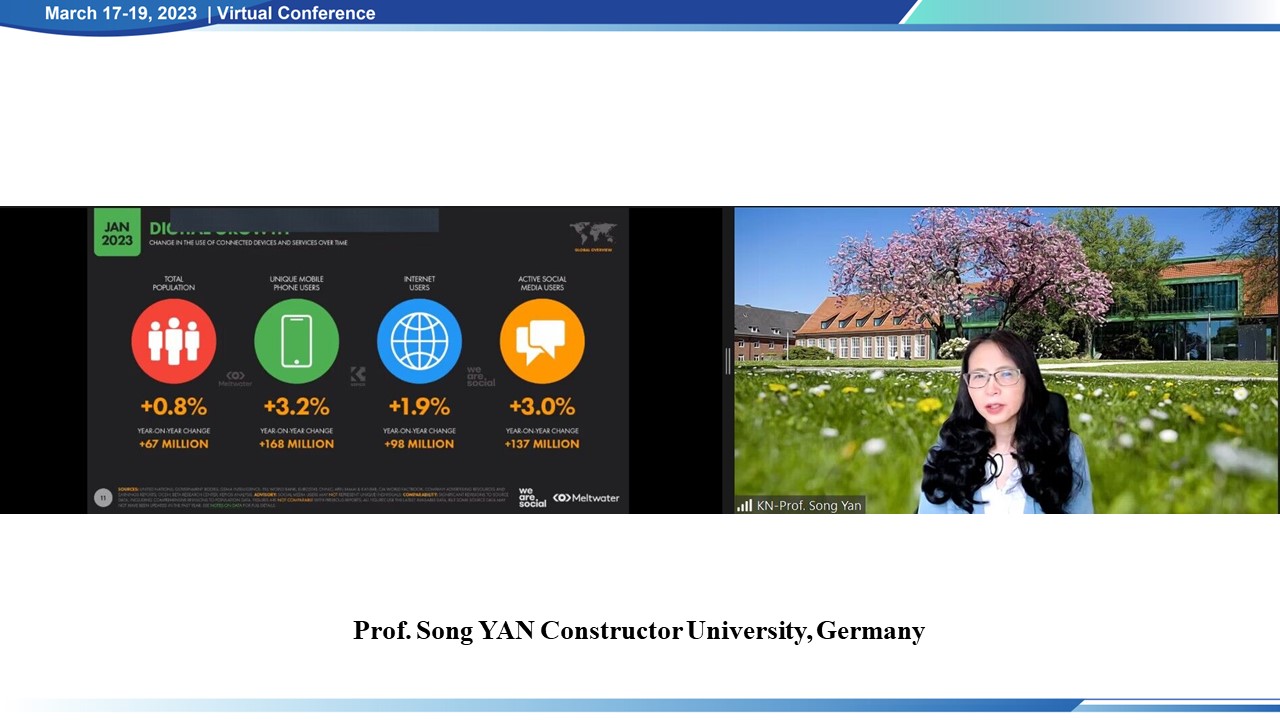Click the KN-Prof. Song Yan name label
Viewport: 1280px width, 720px height.
point(809,506)
